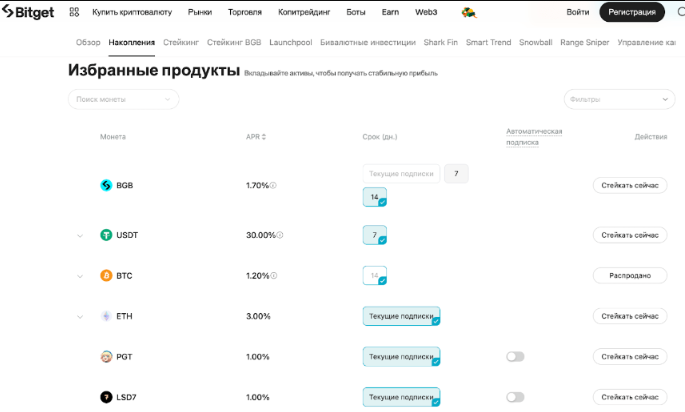Click the Автоматическая подписка column header
The width and height of the screenshot is (685, 412).
[534, 137]
